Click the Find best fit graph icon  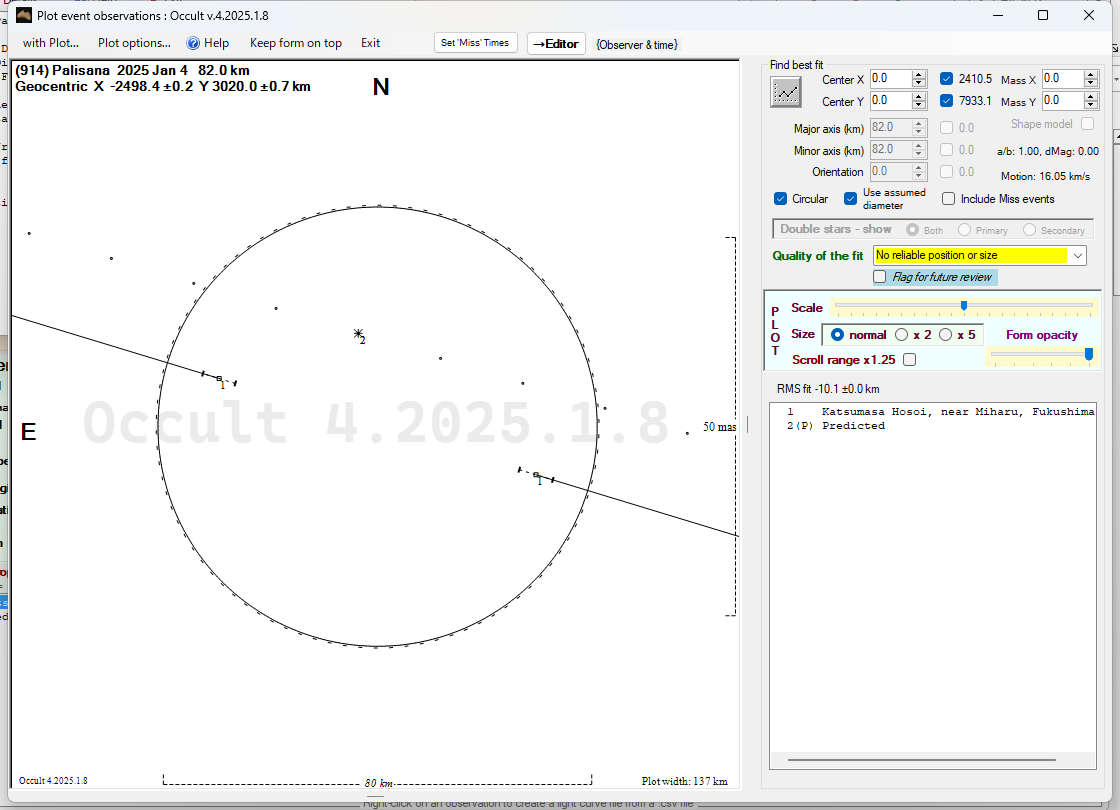click(787, 91)
